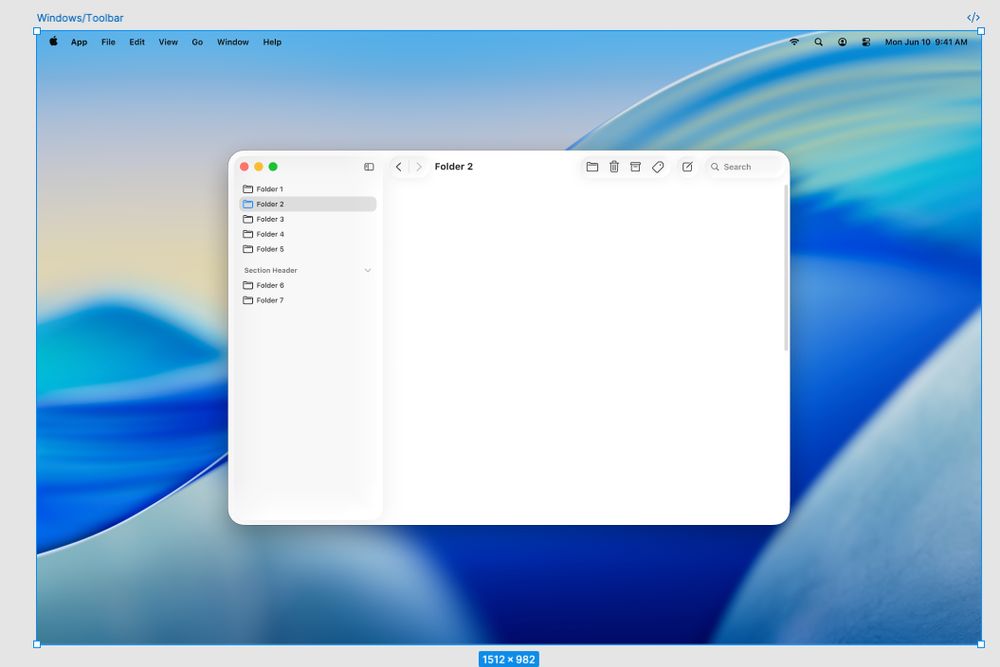
Task: Click the Wi-Fi icon in the menu bar
Action: click(x=794, y=42)
